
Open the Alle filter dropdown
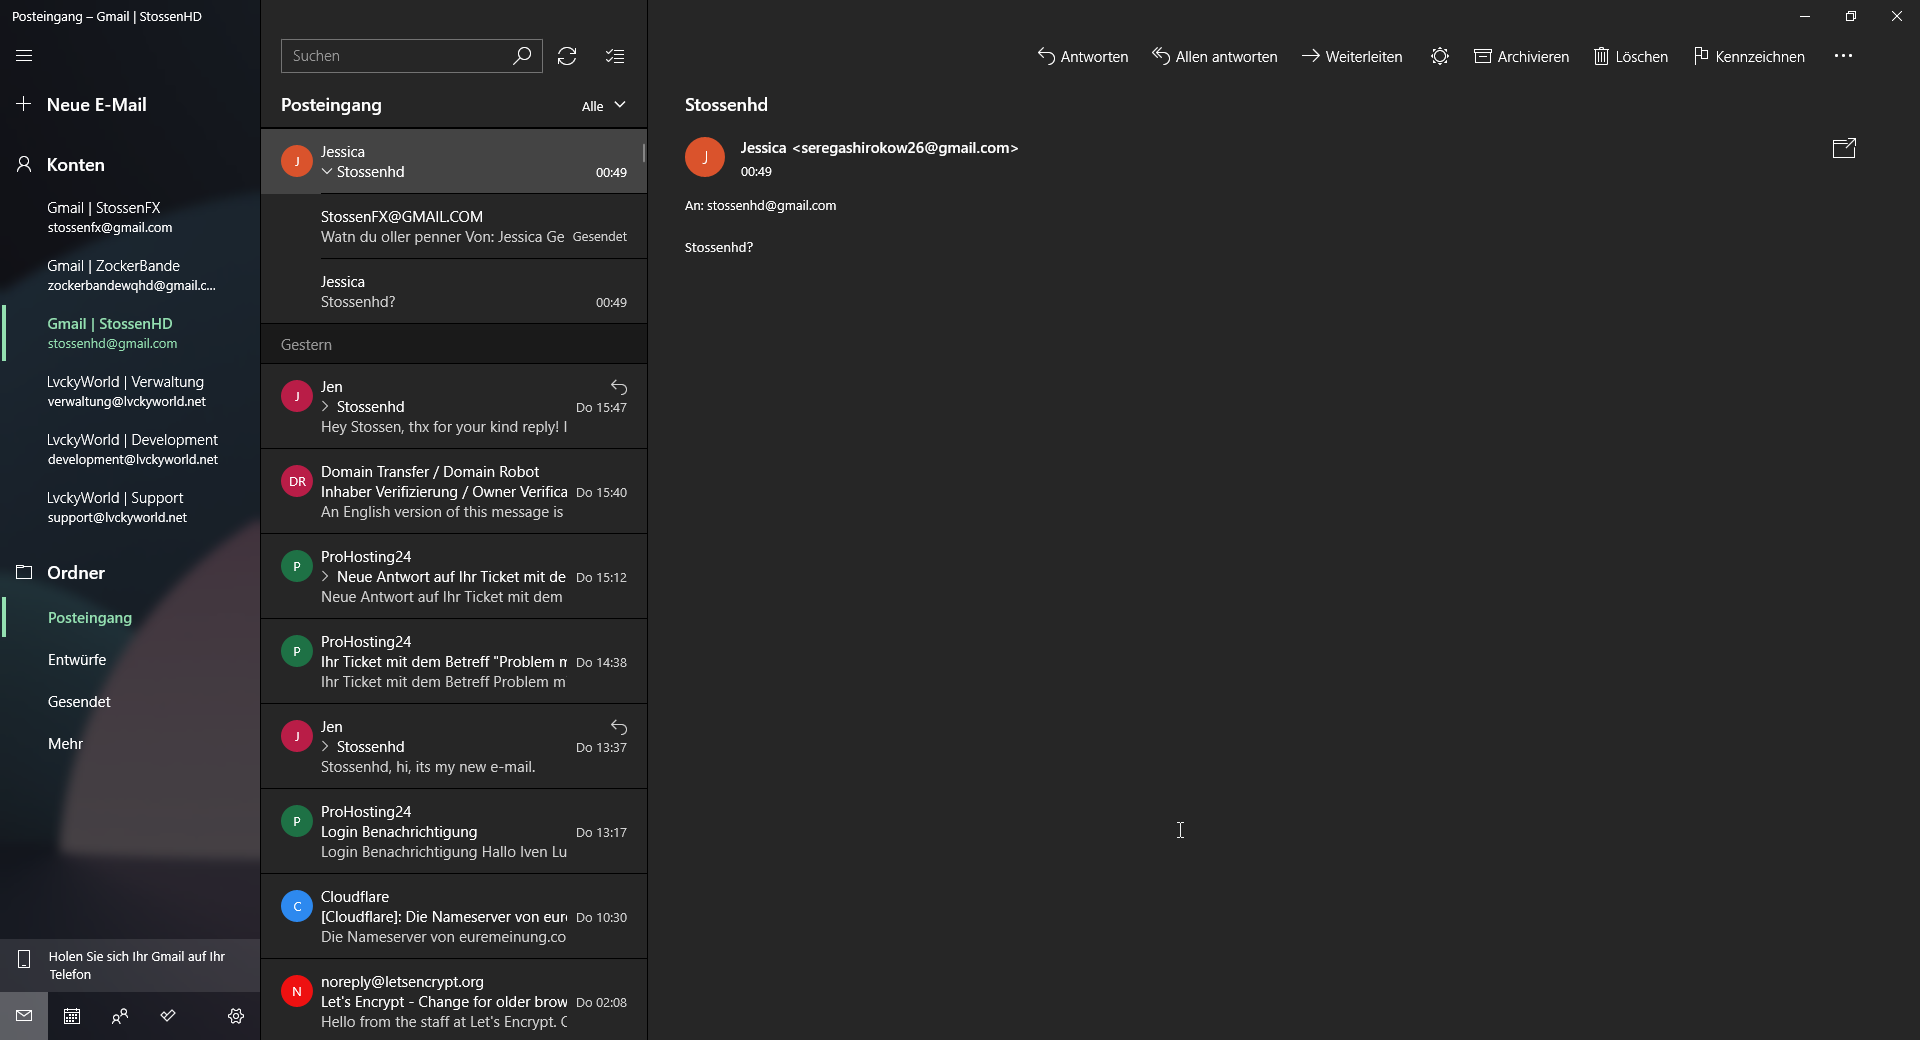coord(603,106)
